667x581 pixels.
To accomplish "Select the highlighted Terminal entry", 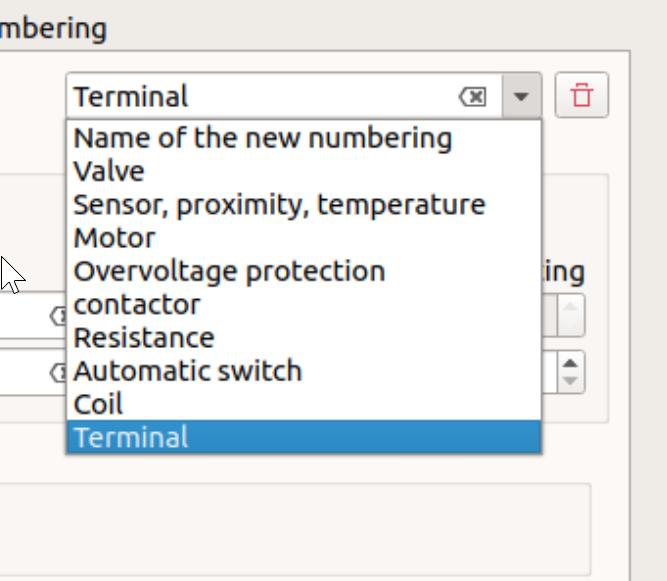I will pyautogui.click(x=131, y=437).
